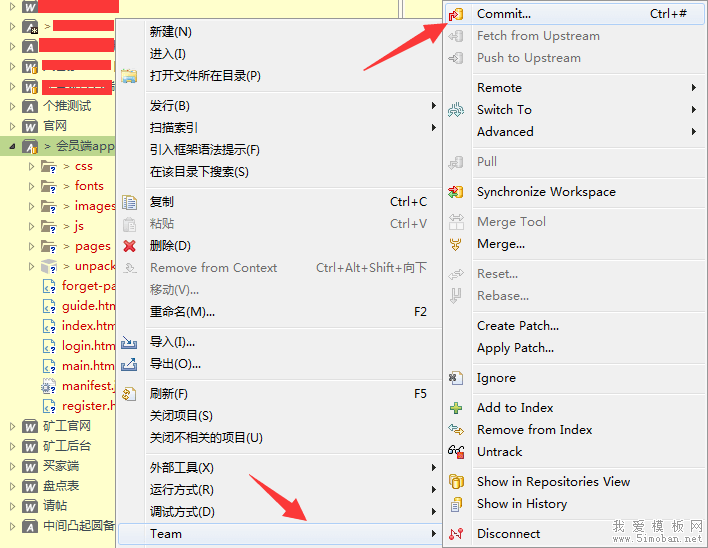Open the 运行方式(R) submenu
The image size is (708, 548).
coord(280,490)
